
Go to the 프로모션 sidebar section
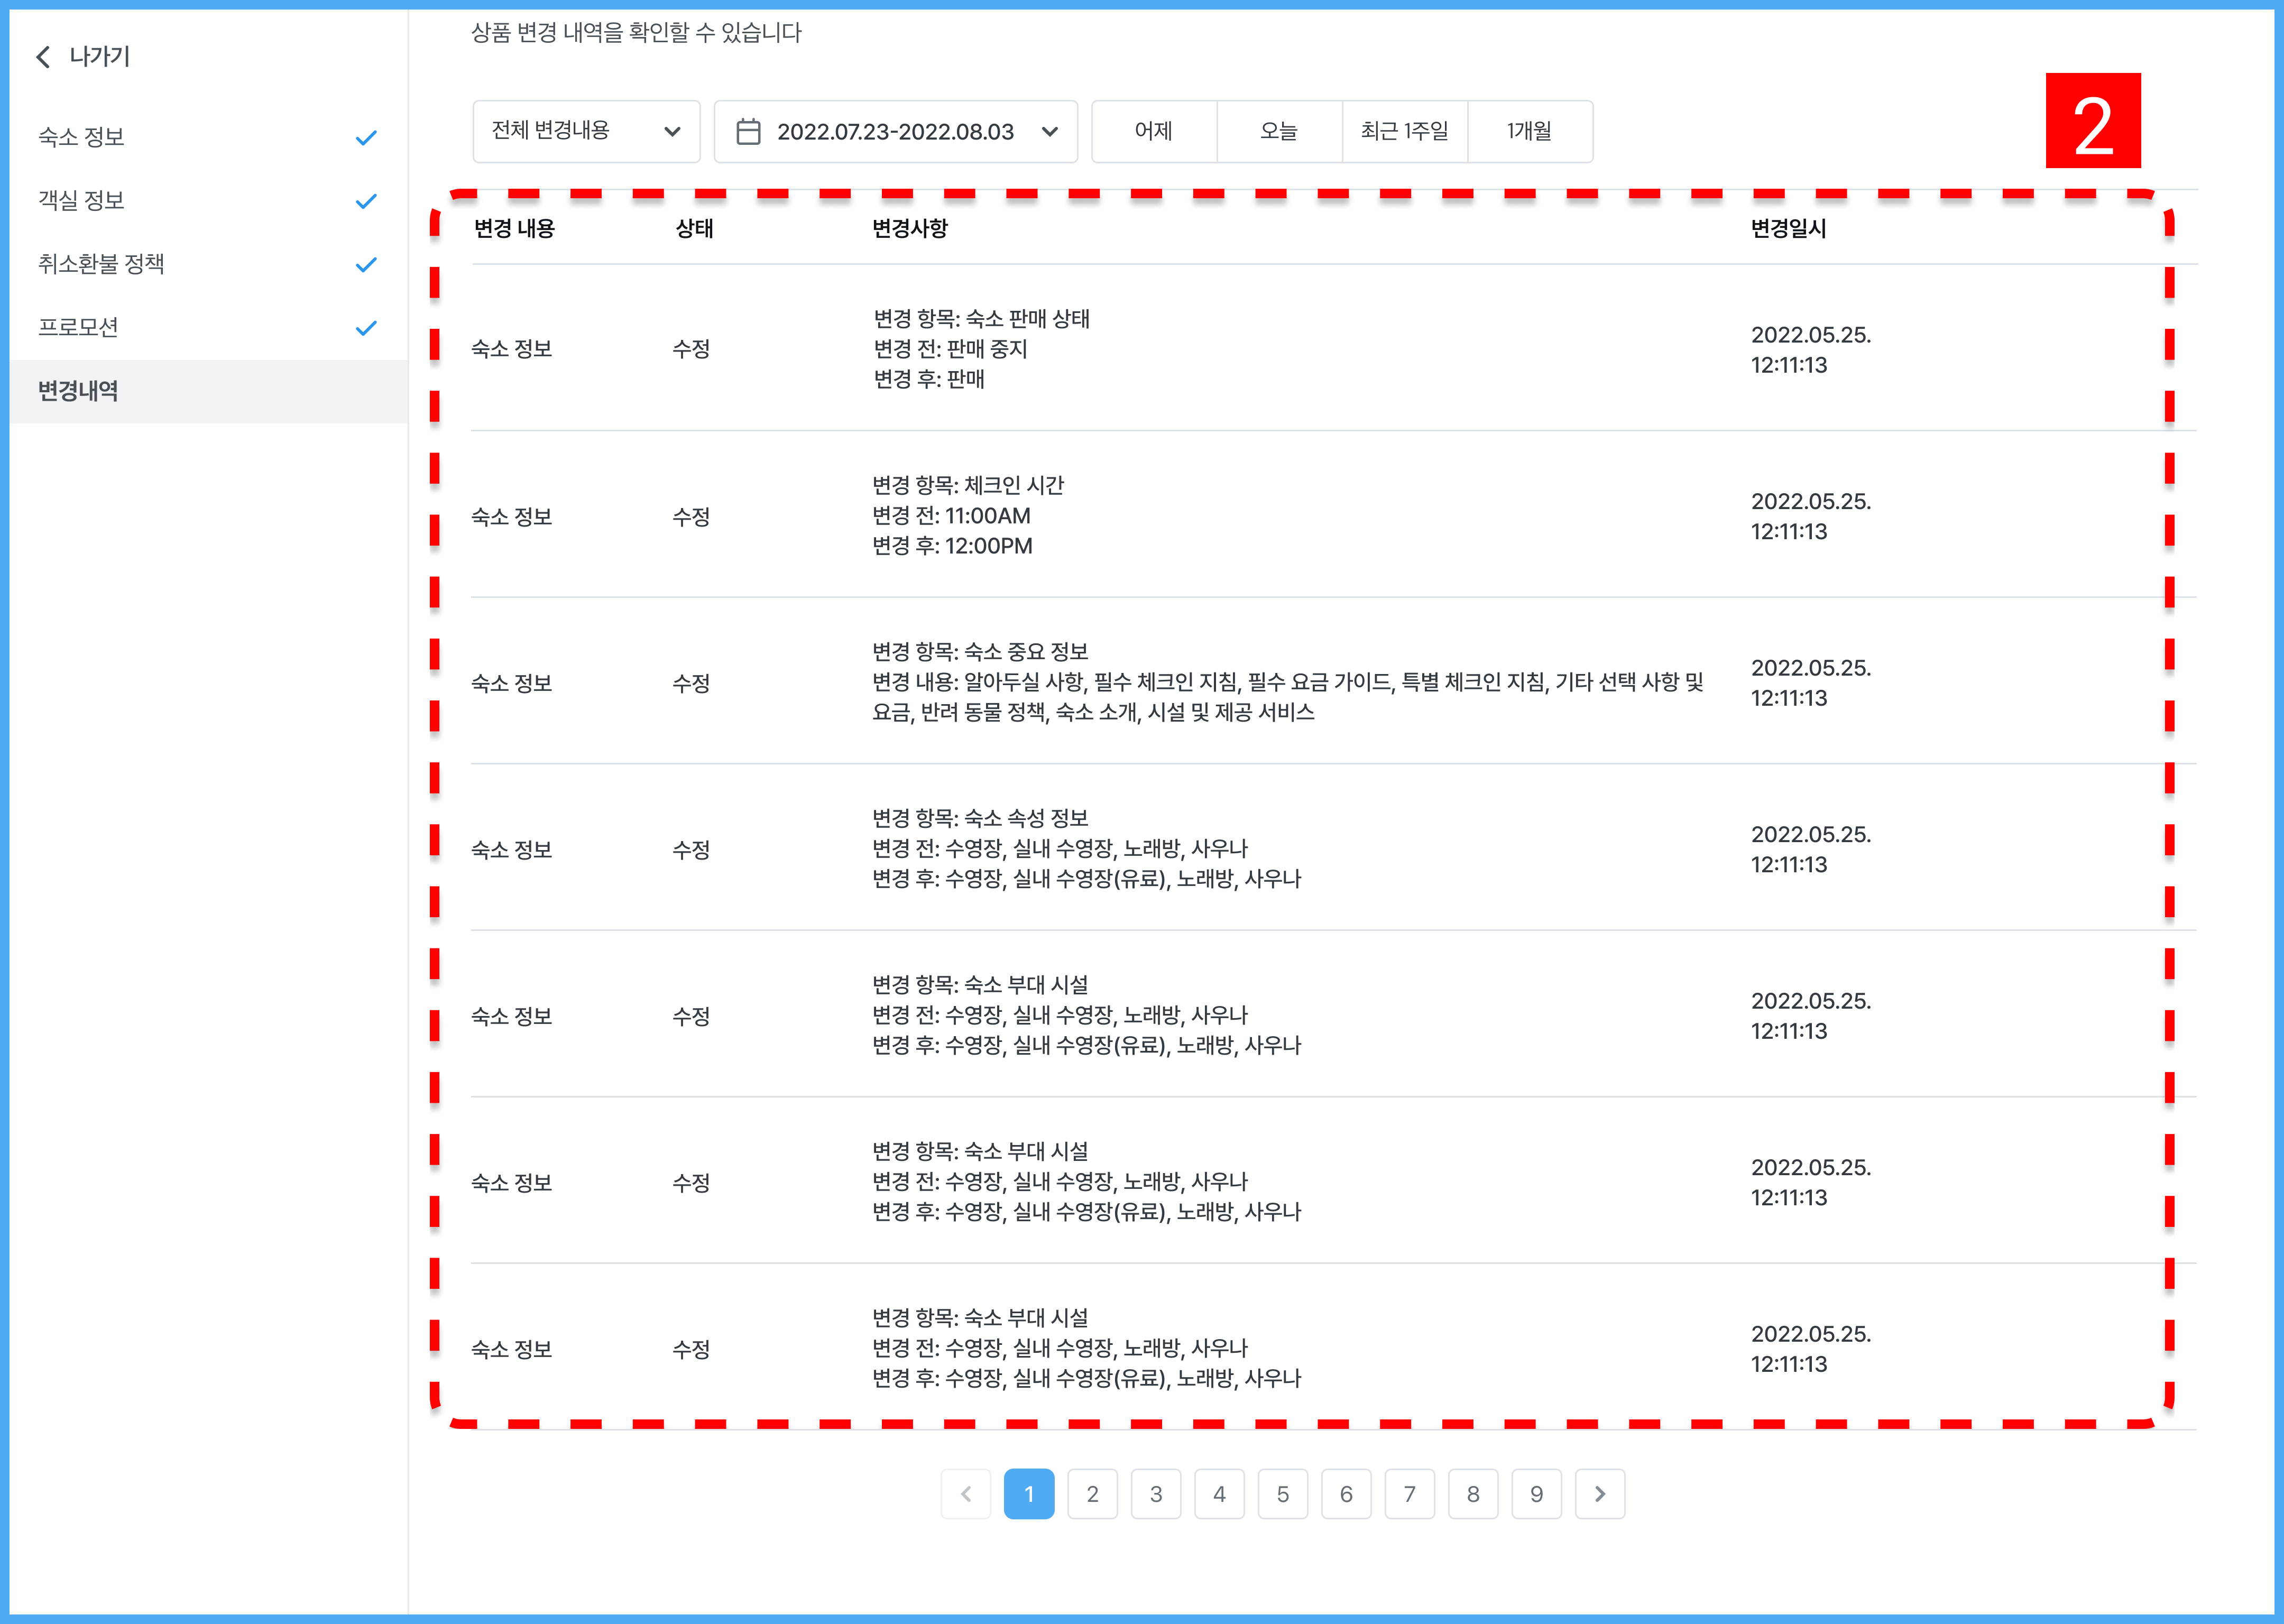78,328
